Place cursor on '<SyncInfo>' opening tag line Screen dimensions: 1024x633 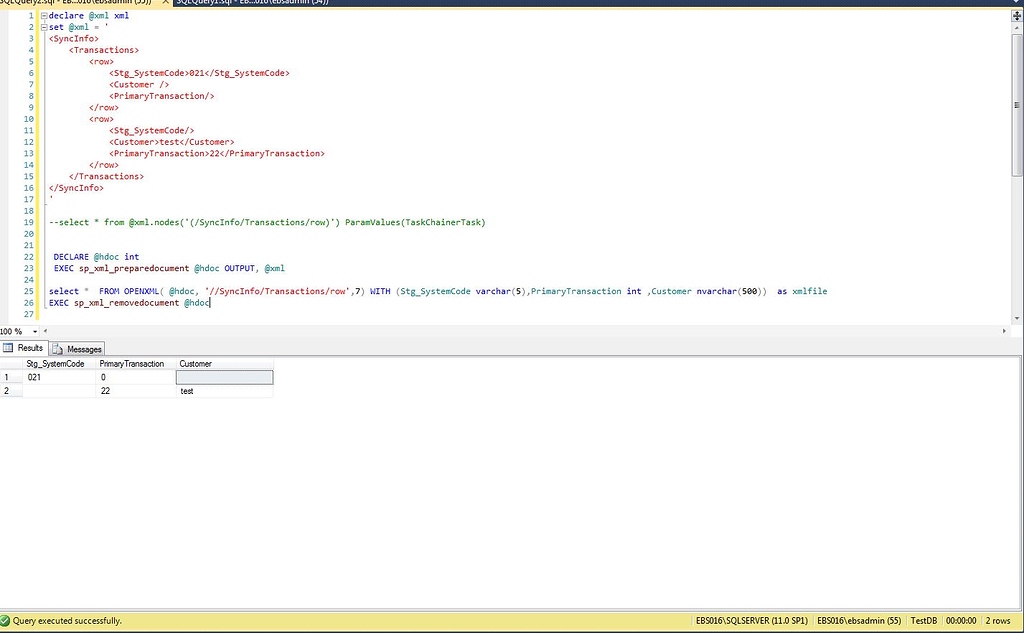click(x=74, y=39)
